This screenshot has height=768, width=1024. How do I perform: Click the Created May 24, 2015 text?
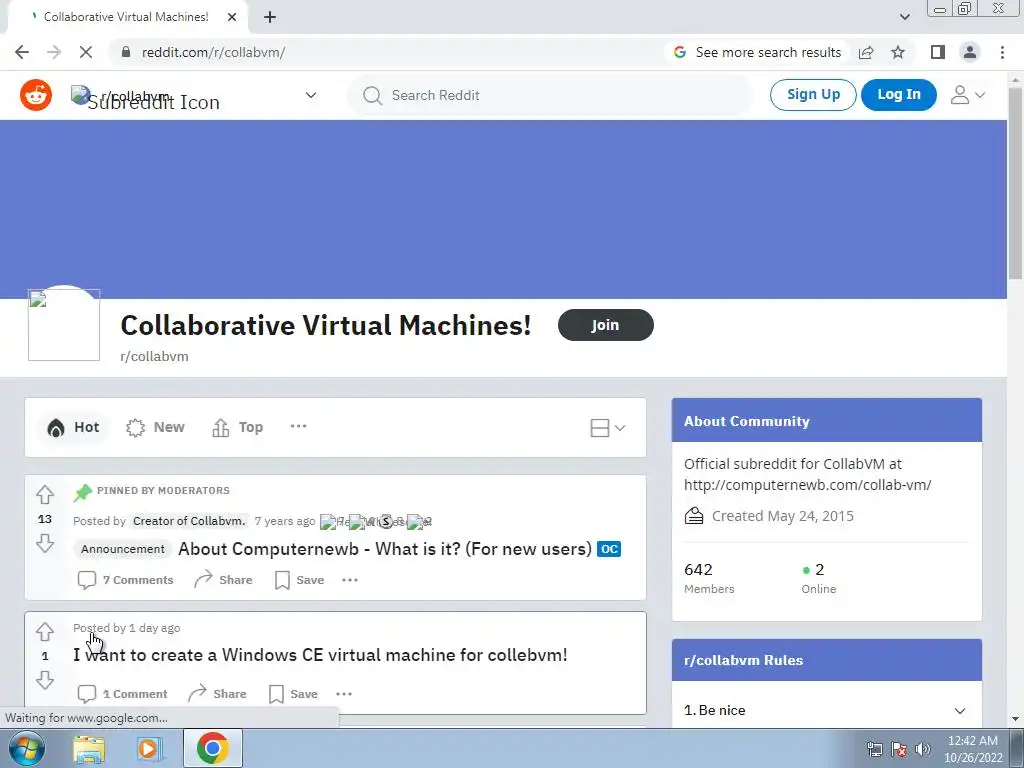pyautogui.click(x=782, y=516)
